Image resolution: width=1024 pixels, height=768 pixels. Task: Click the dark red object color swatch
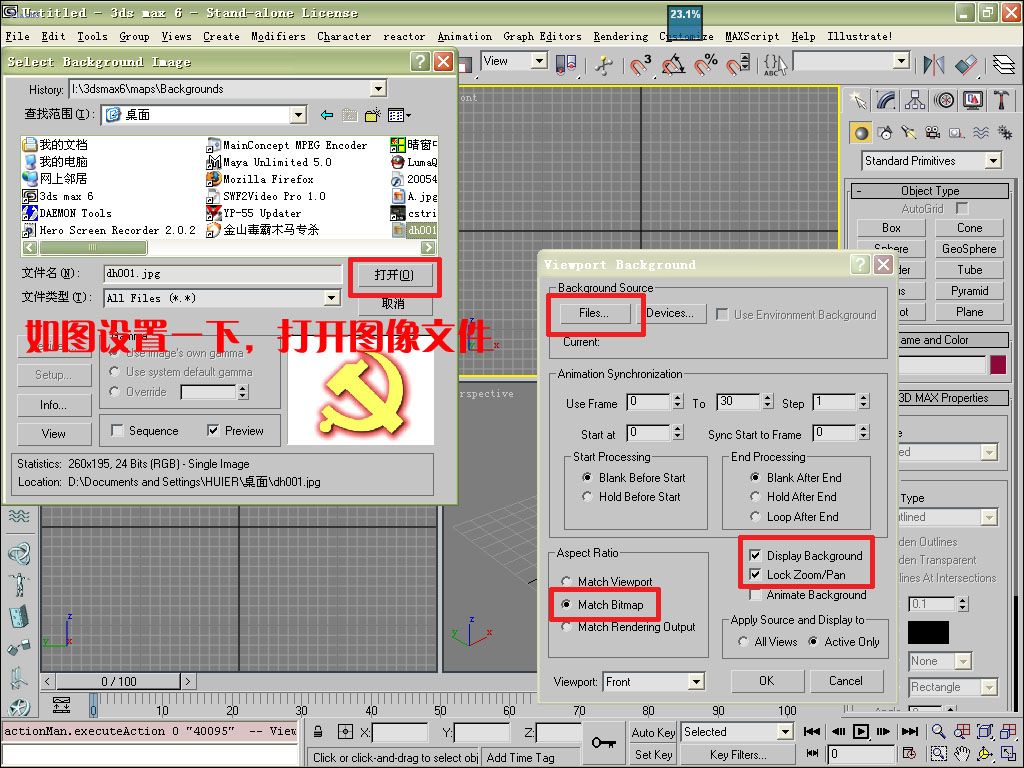pyautogui.click(x=997, y=365)
